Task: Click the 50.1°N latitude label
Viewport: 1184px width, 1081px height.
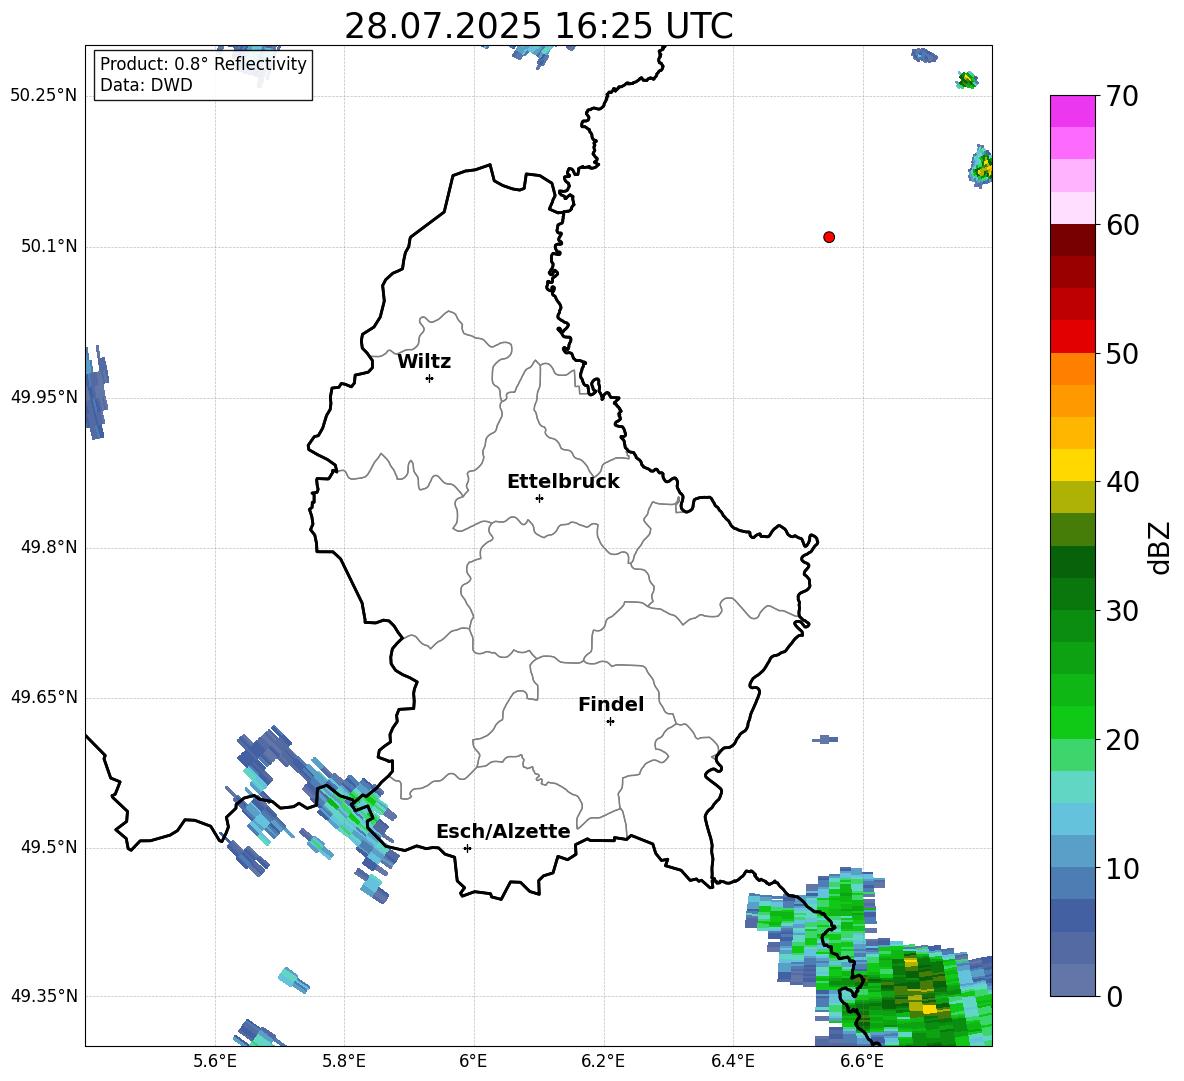Action: [x=49, y=247]
